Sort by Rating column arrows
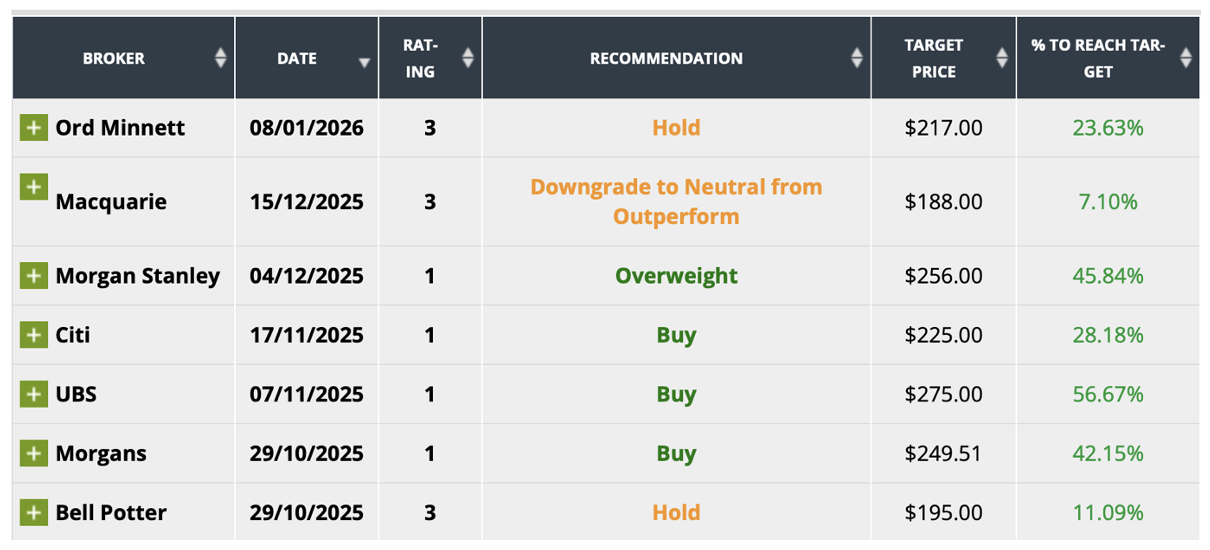The height and width of the screenshot is (550, 1210). coord(467,58)
